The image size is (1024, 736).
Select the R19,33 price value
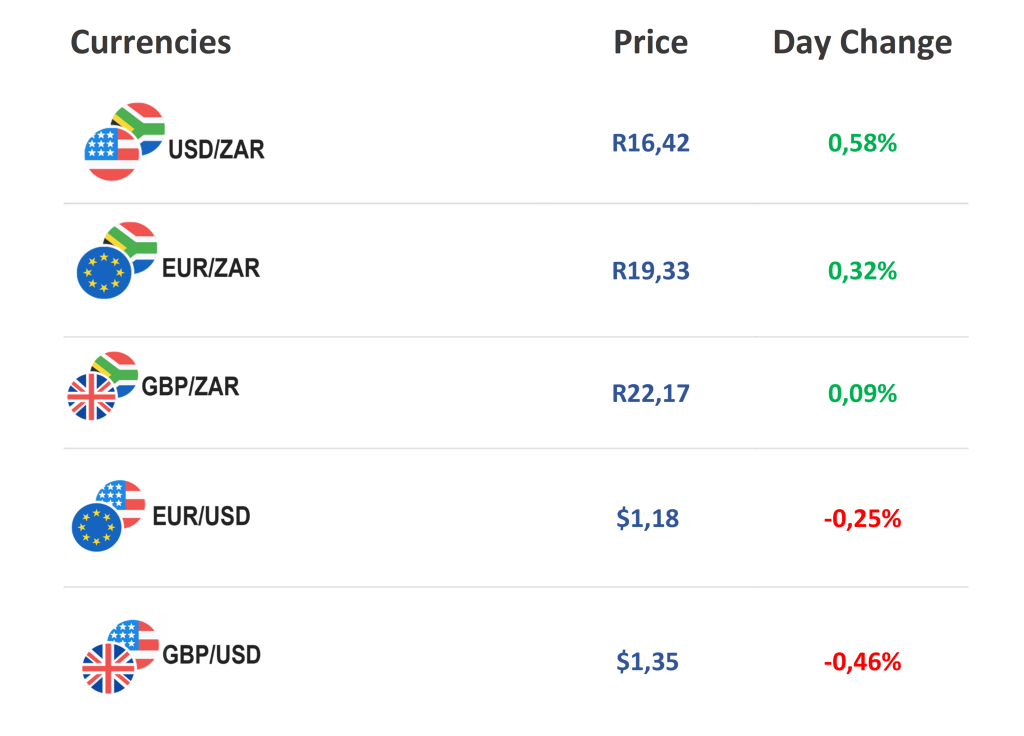tap(651, 271)
